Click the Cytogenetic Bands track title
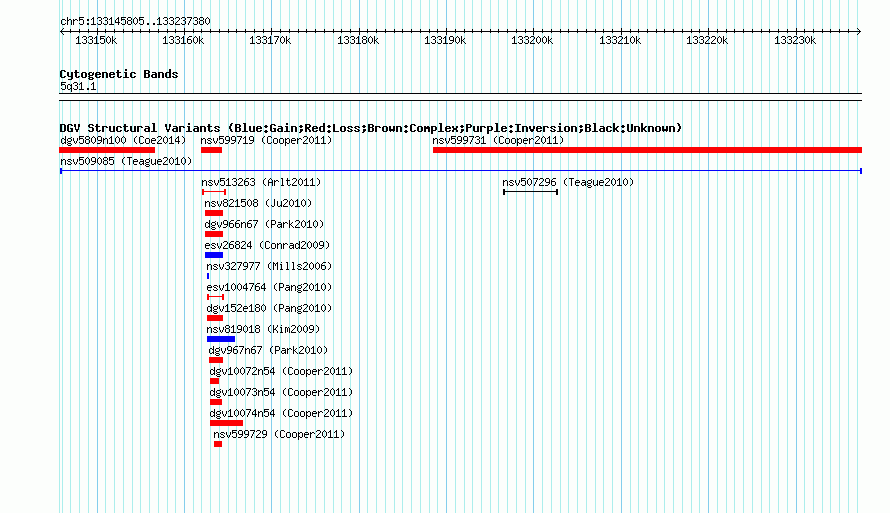 (x=119, y=74)
